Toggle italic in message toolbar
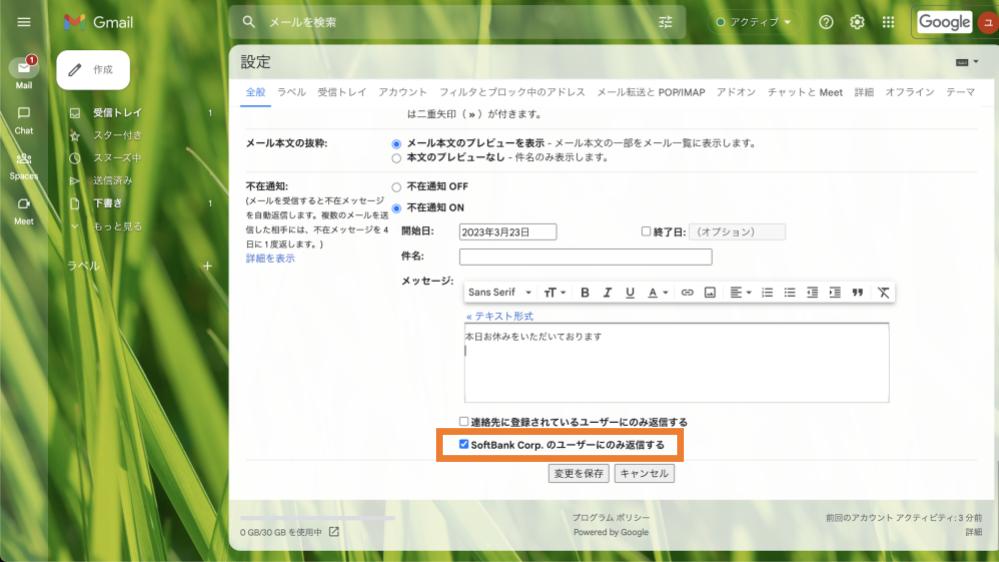 607,292
